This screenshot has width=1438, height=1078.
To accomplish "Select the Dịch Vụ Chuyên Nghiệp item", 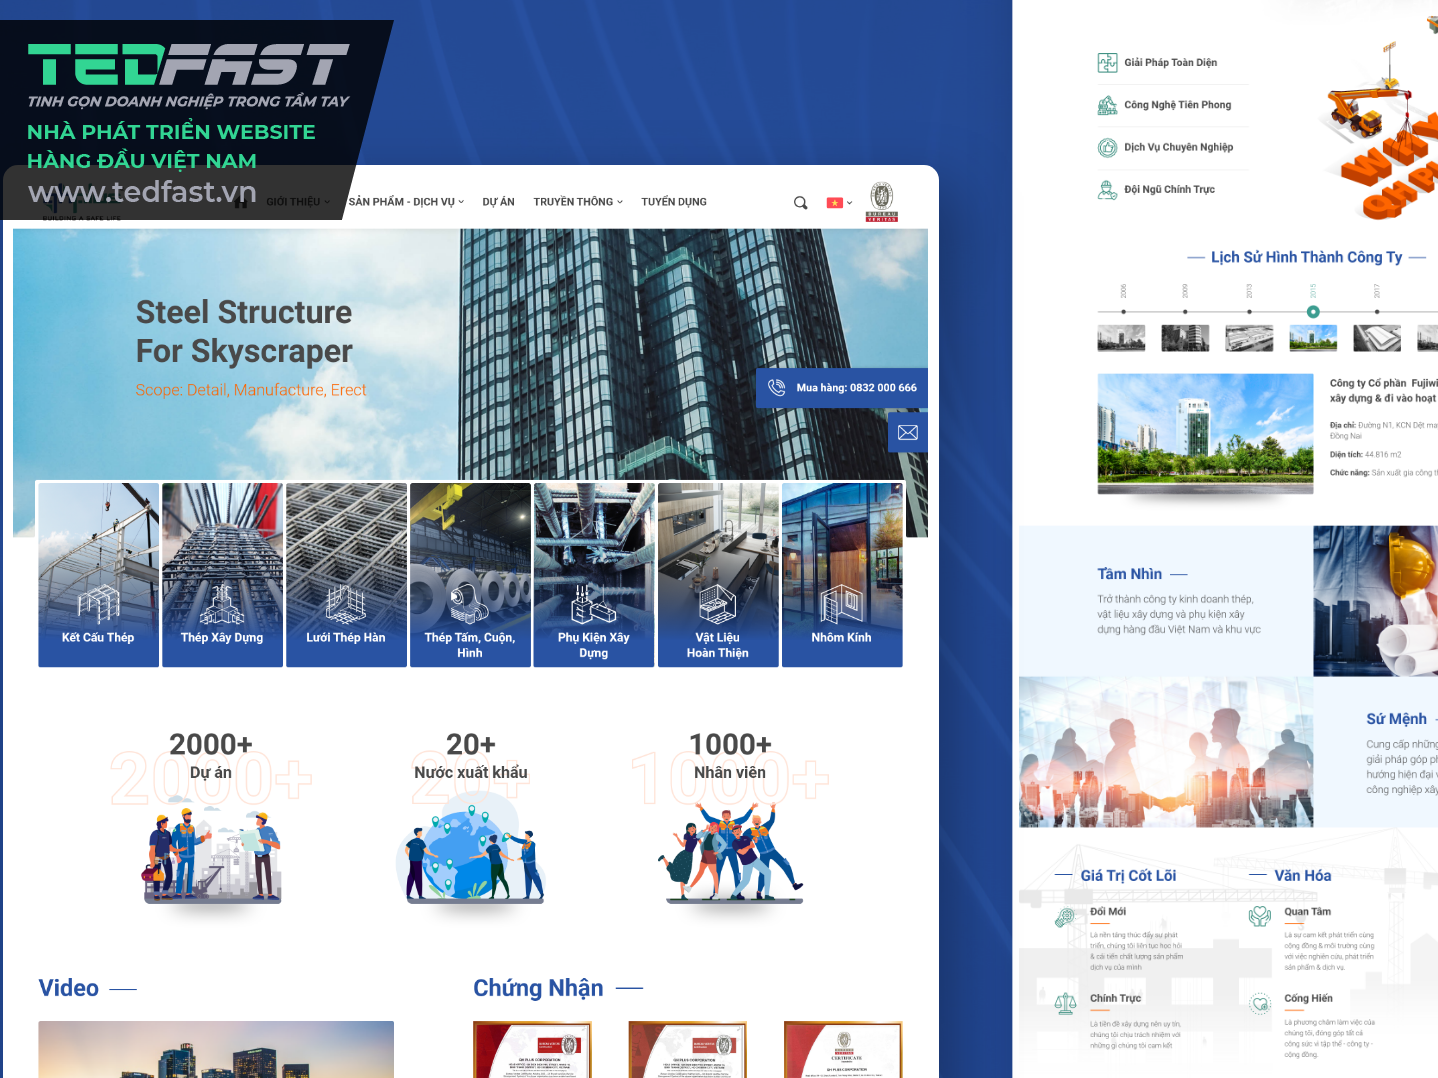I will [x=1179, y=147].
